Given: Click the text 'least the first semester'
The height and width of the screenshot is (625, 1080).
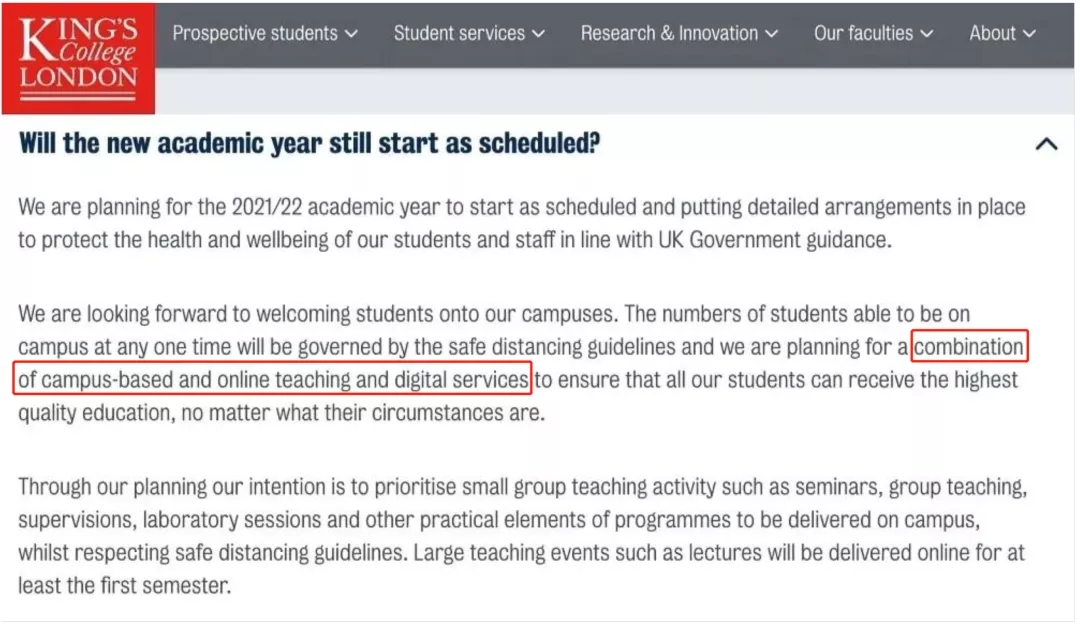Looking at the screenshot, I should (x=124, y=586).
